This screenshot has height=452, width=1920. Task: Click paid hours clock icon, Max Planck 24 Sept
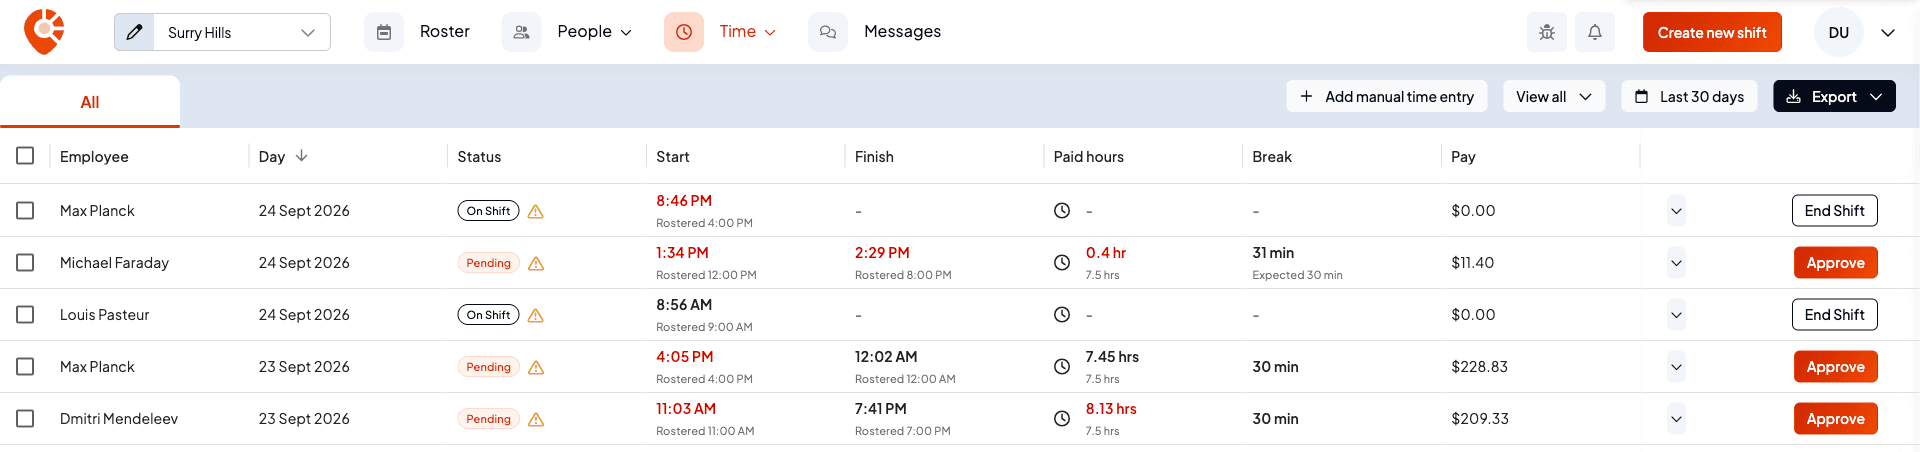click(x=1062, y=211)
